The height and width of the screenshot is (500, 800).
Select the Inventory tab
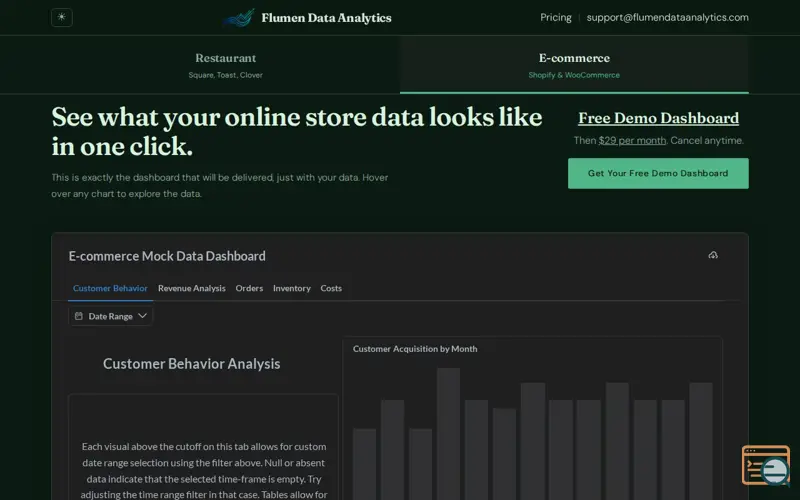tap(292, 288)
